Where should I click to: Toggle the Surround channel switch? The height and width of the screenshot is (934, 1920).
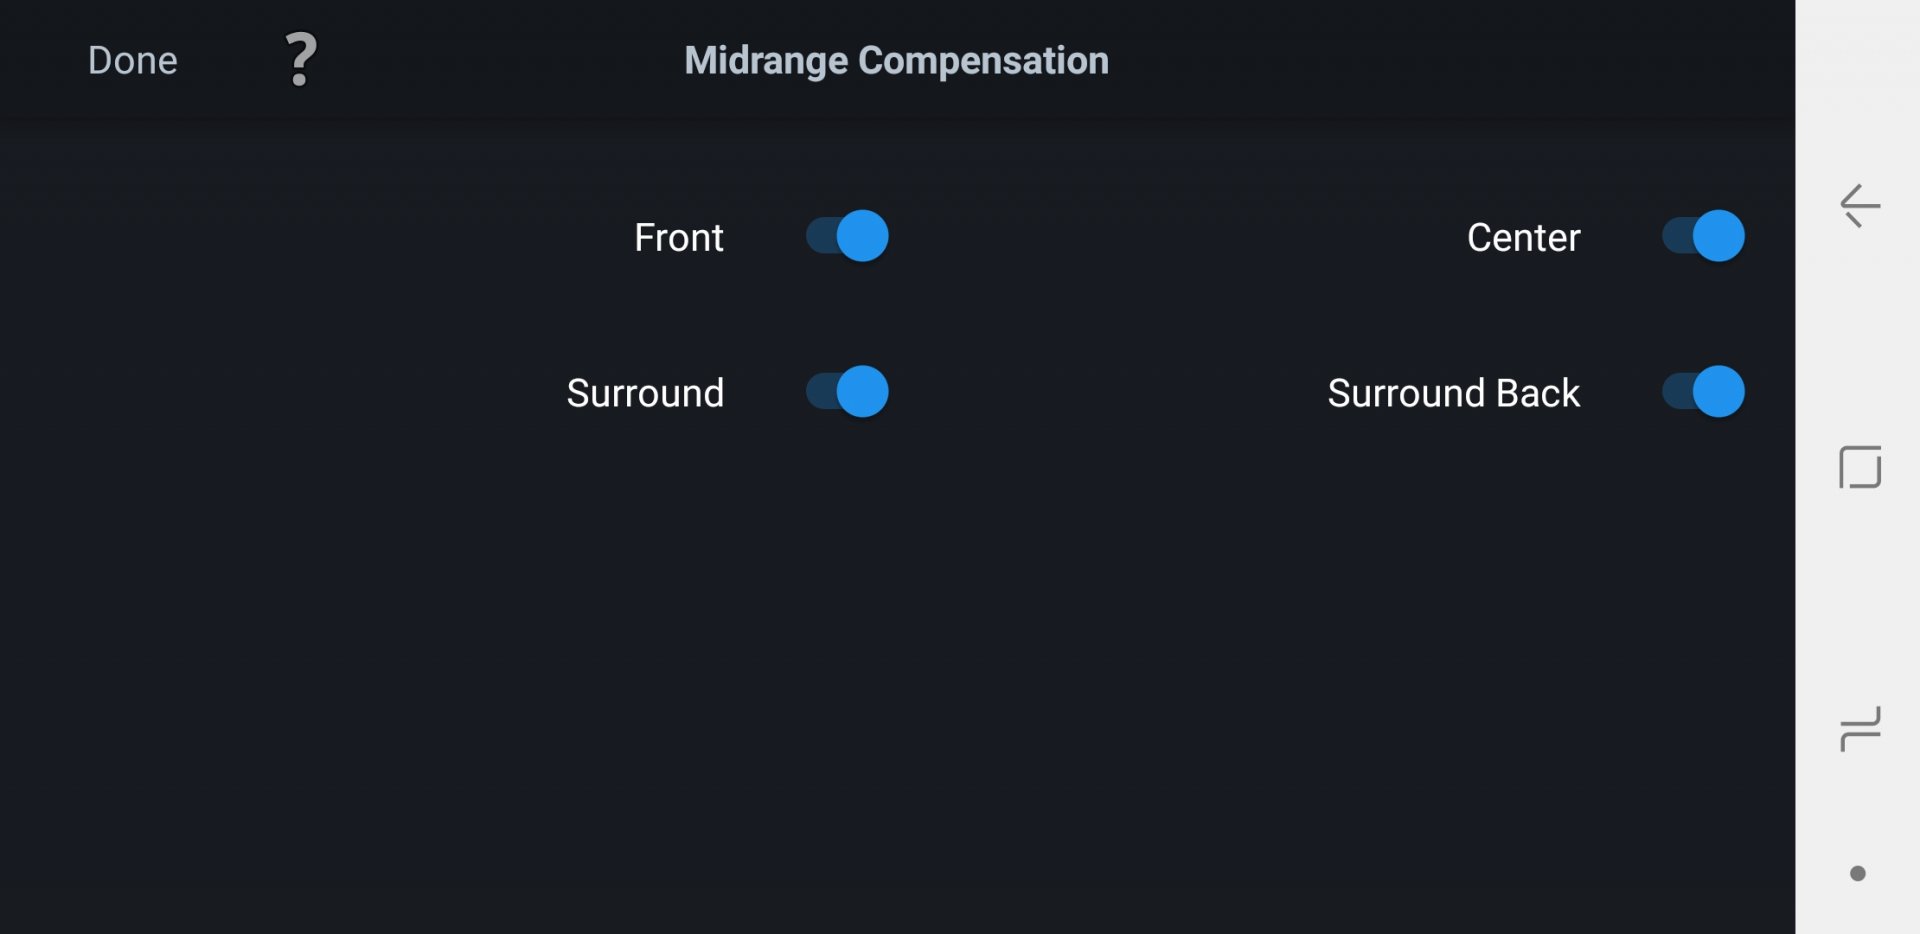848,392
